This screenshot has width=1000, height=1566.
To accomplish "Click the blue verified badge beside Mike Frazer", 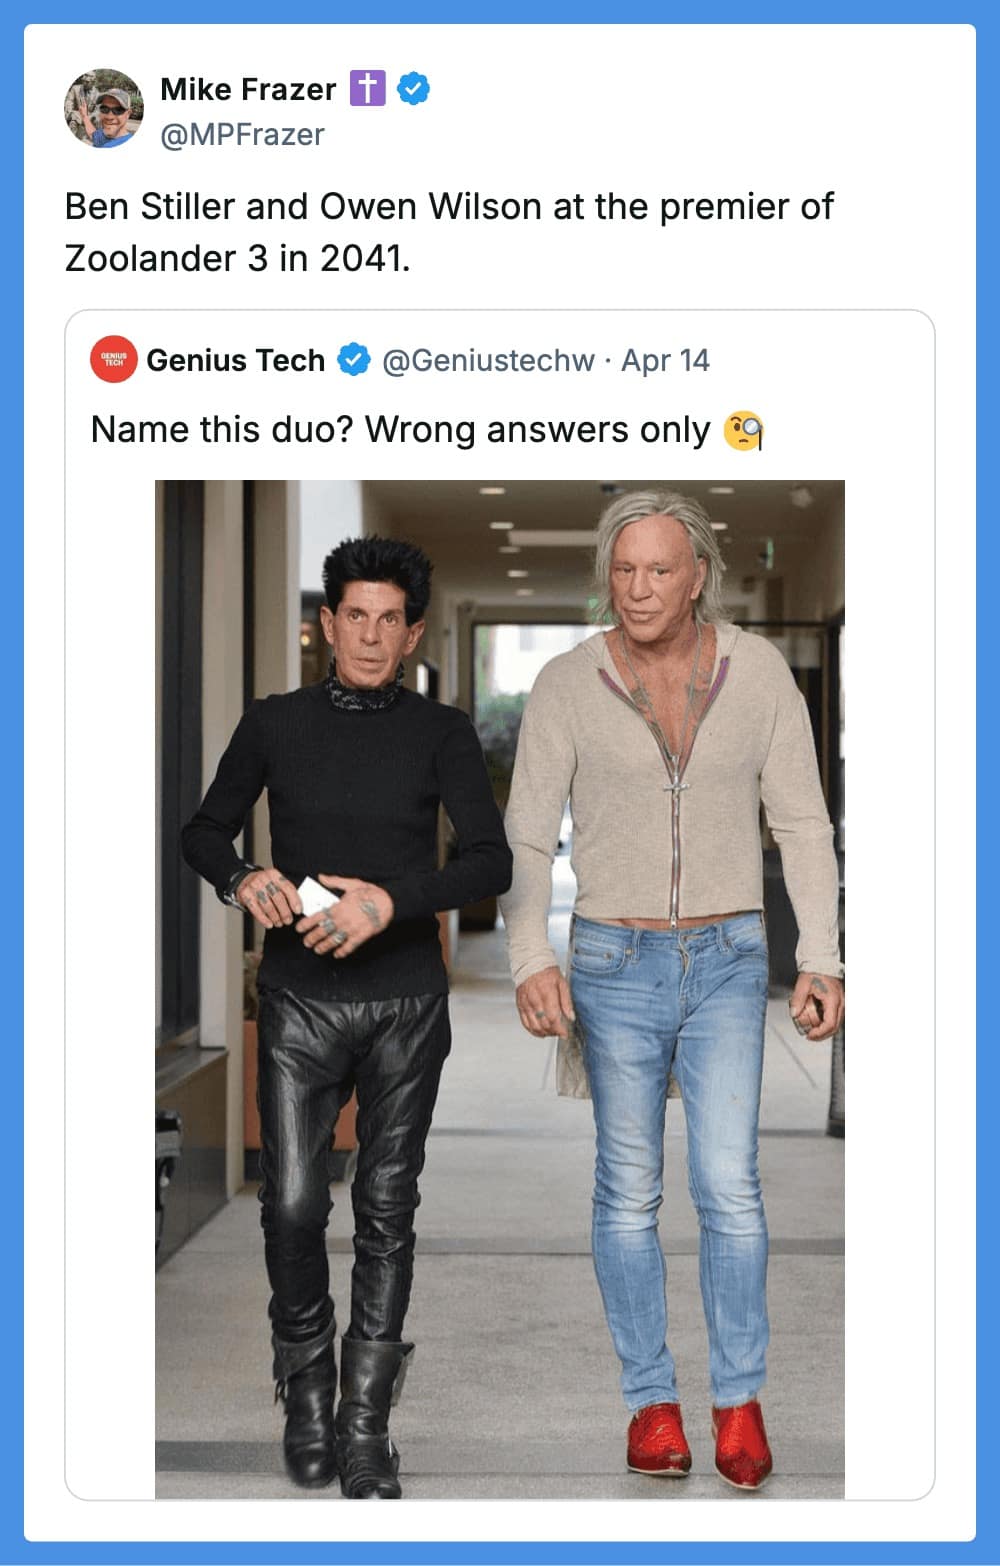I will [x=414, y=89].
